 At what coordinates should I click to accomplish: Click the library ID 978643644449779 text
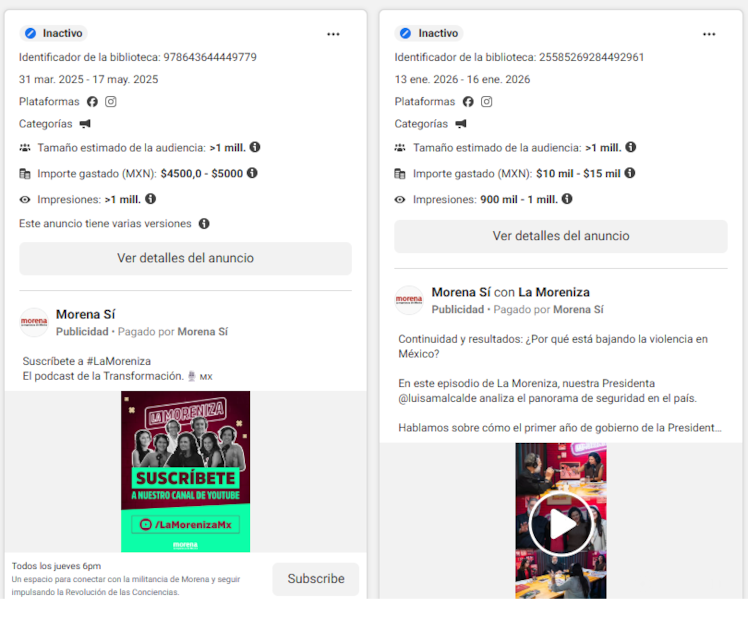[210, 57]
